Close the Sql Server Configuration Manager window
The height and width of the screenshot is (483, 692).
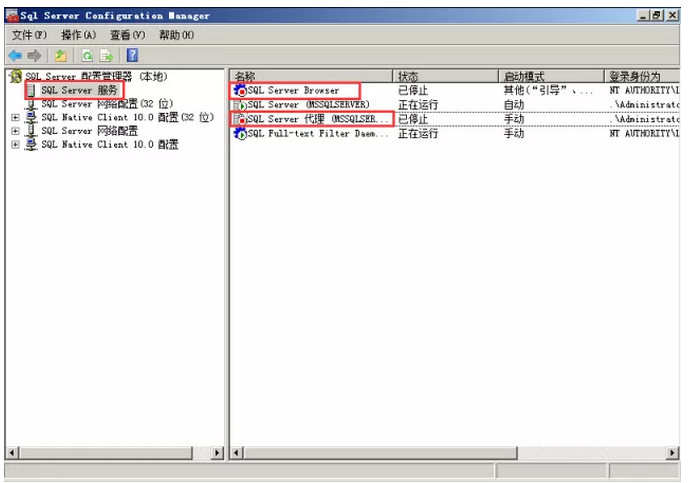point(672,15)
